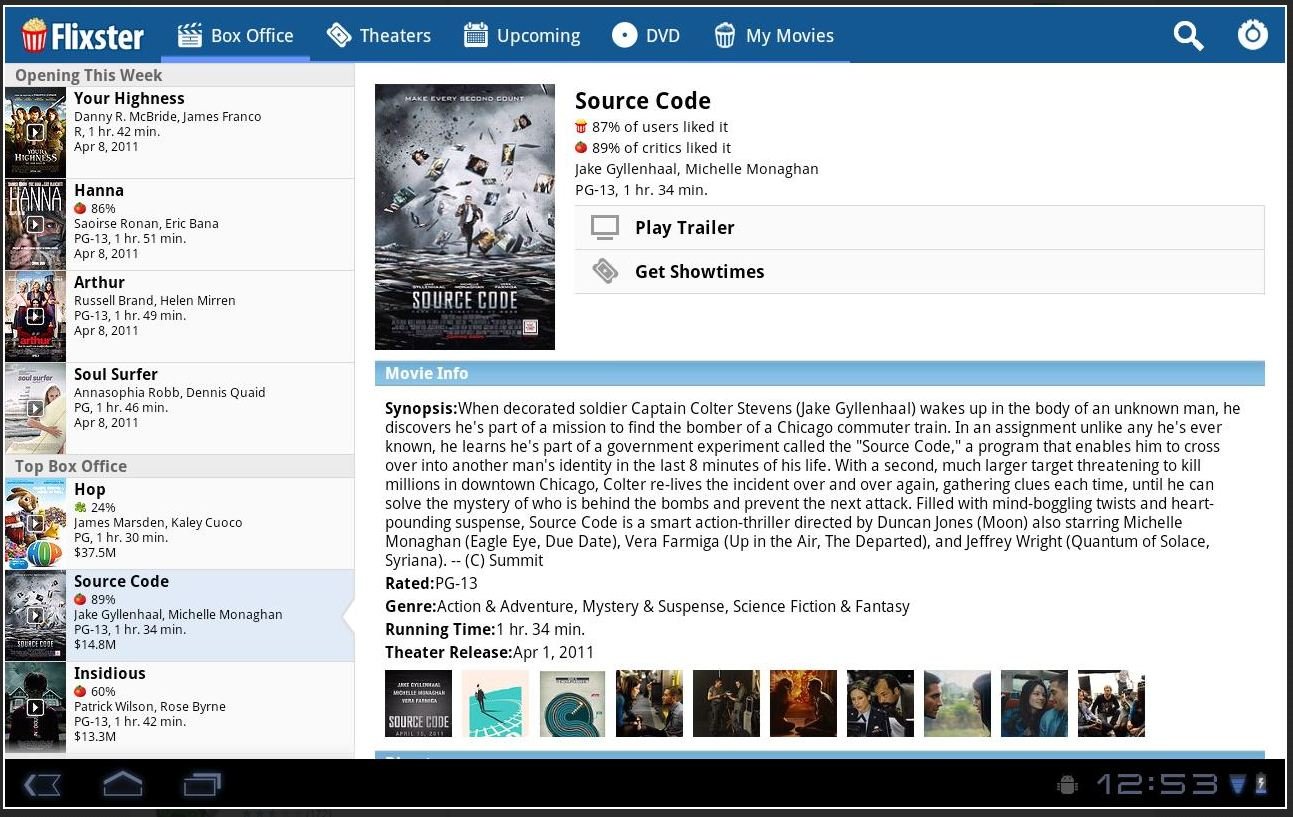Click the cast line Russell Brand, Helen Mirren
The height and width of the screenshot is (817, 1293).
point(155,300)
